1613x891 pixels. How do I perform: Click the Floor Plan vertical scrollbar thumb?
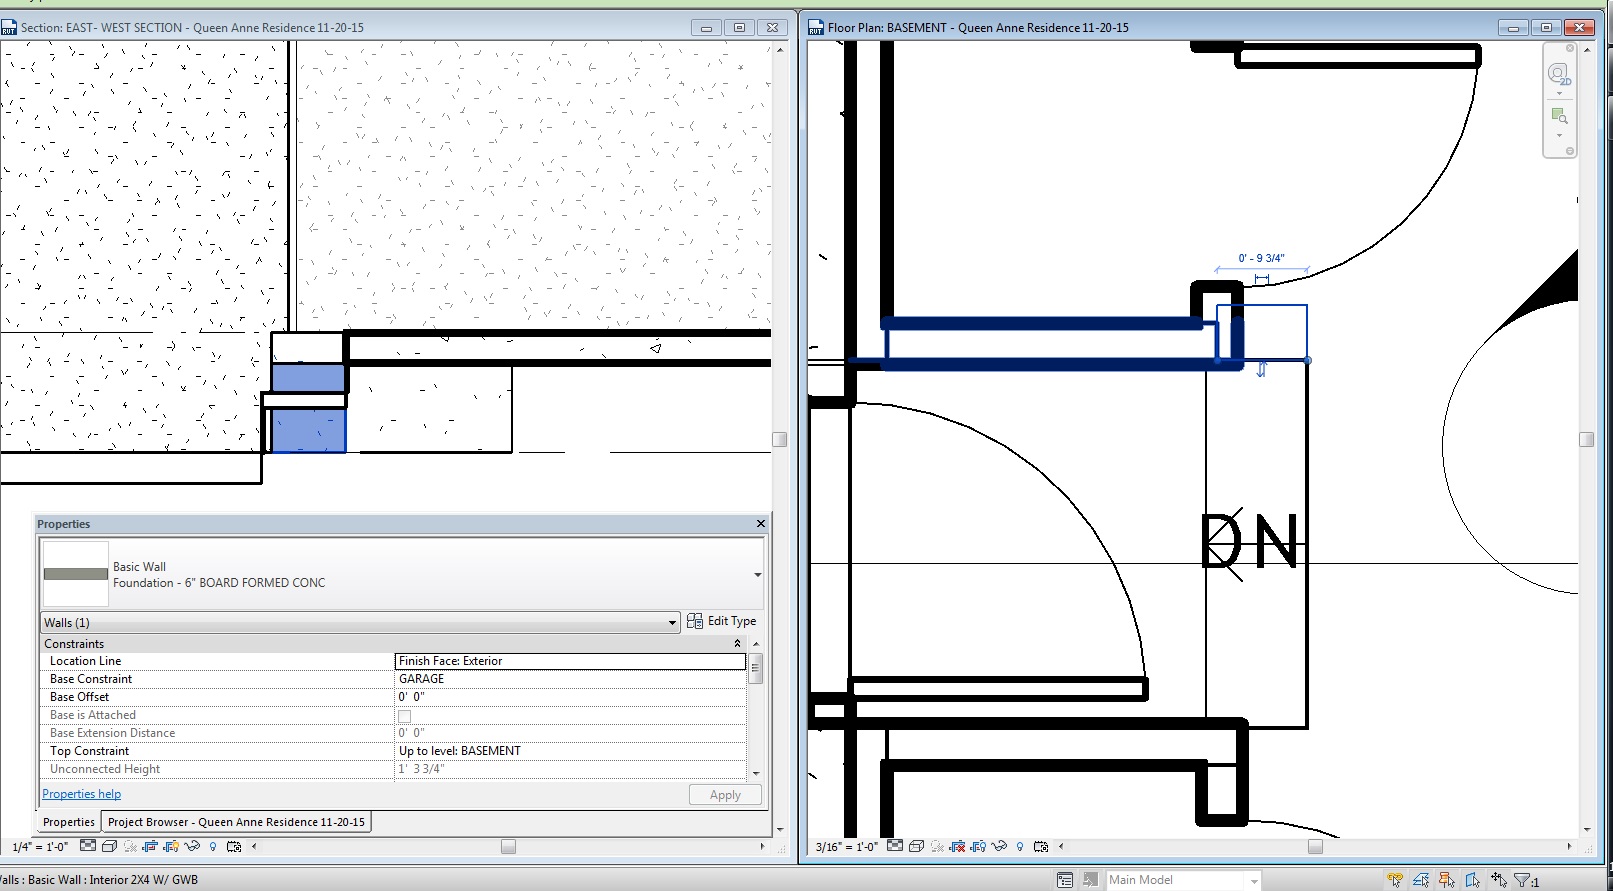point(1587,439)
